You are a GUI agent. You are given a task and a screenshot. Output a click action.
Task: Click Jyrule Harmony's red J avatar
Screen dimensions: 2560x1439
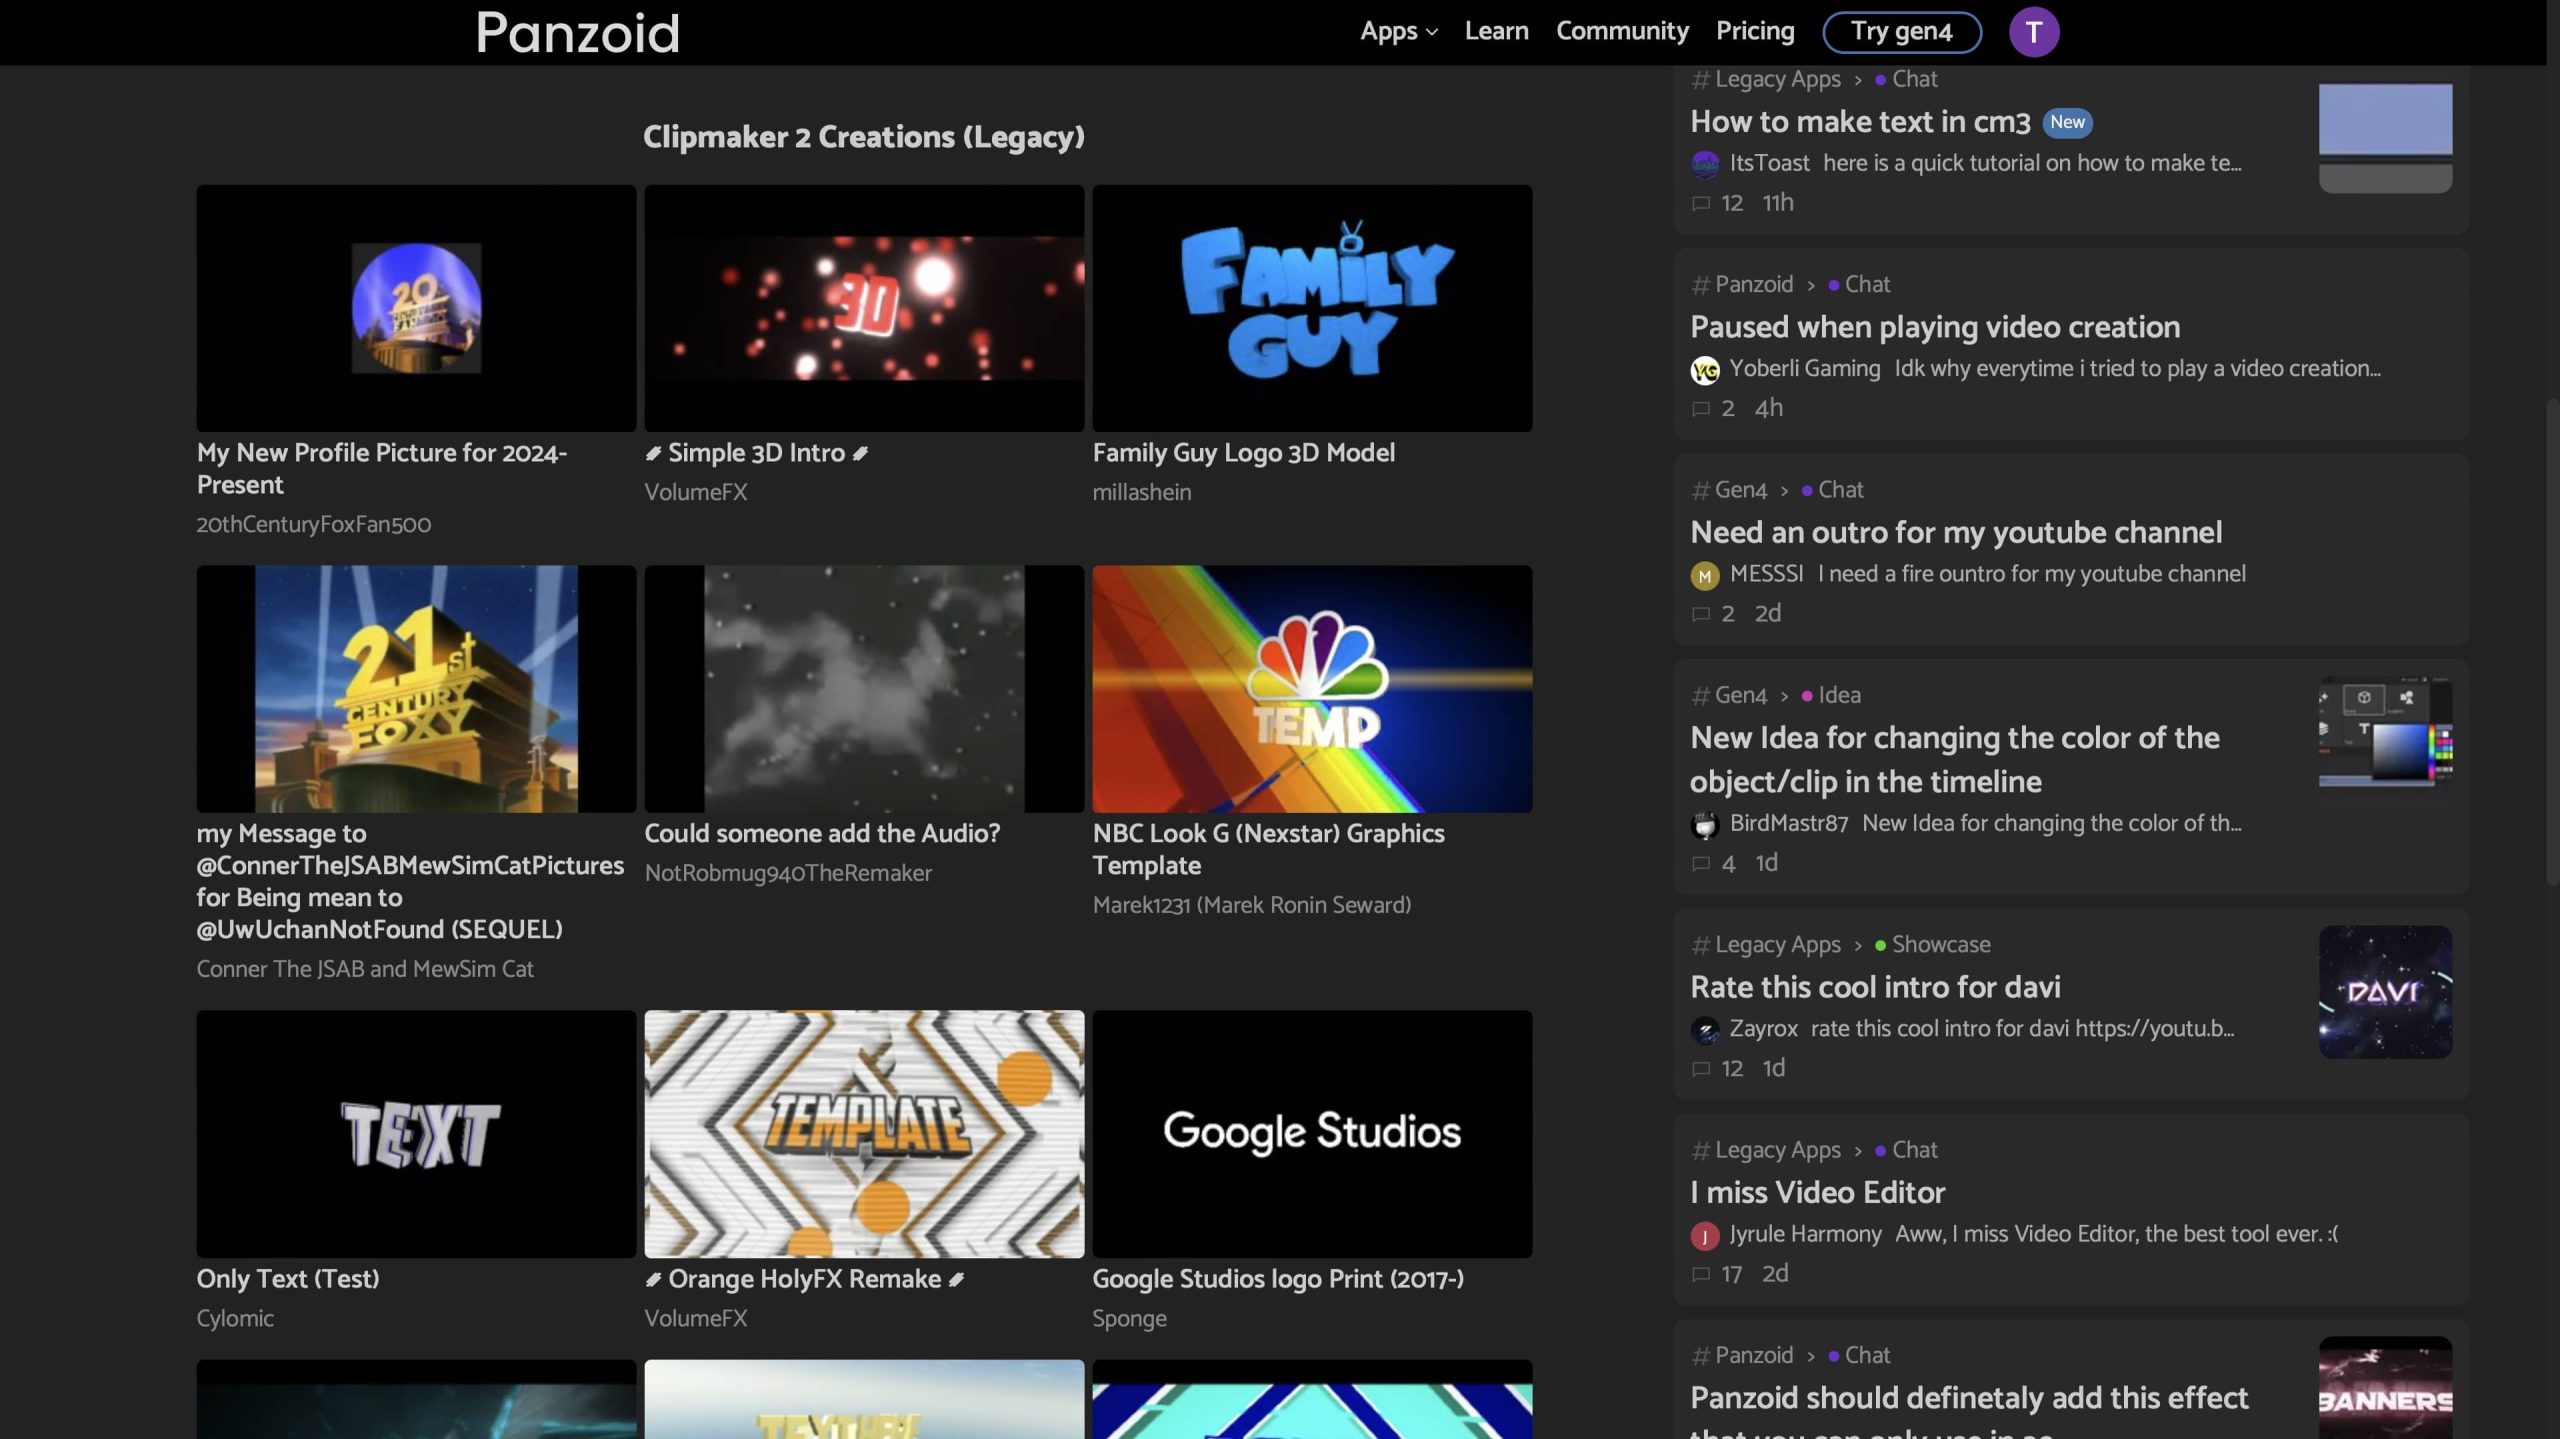1704,1236
